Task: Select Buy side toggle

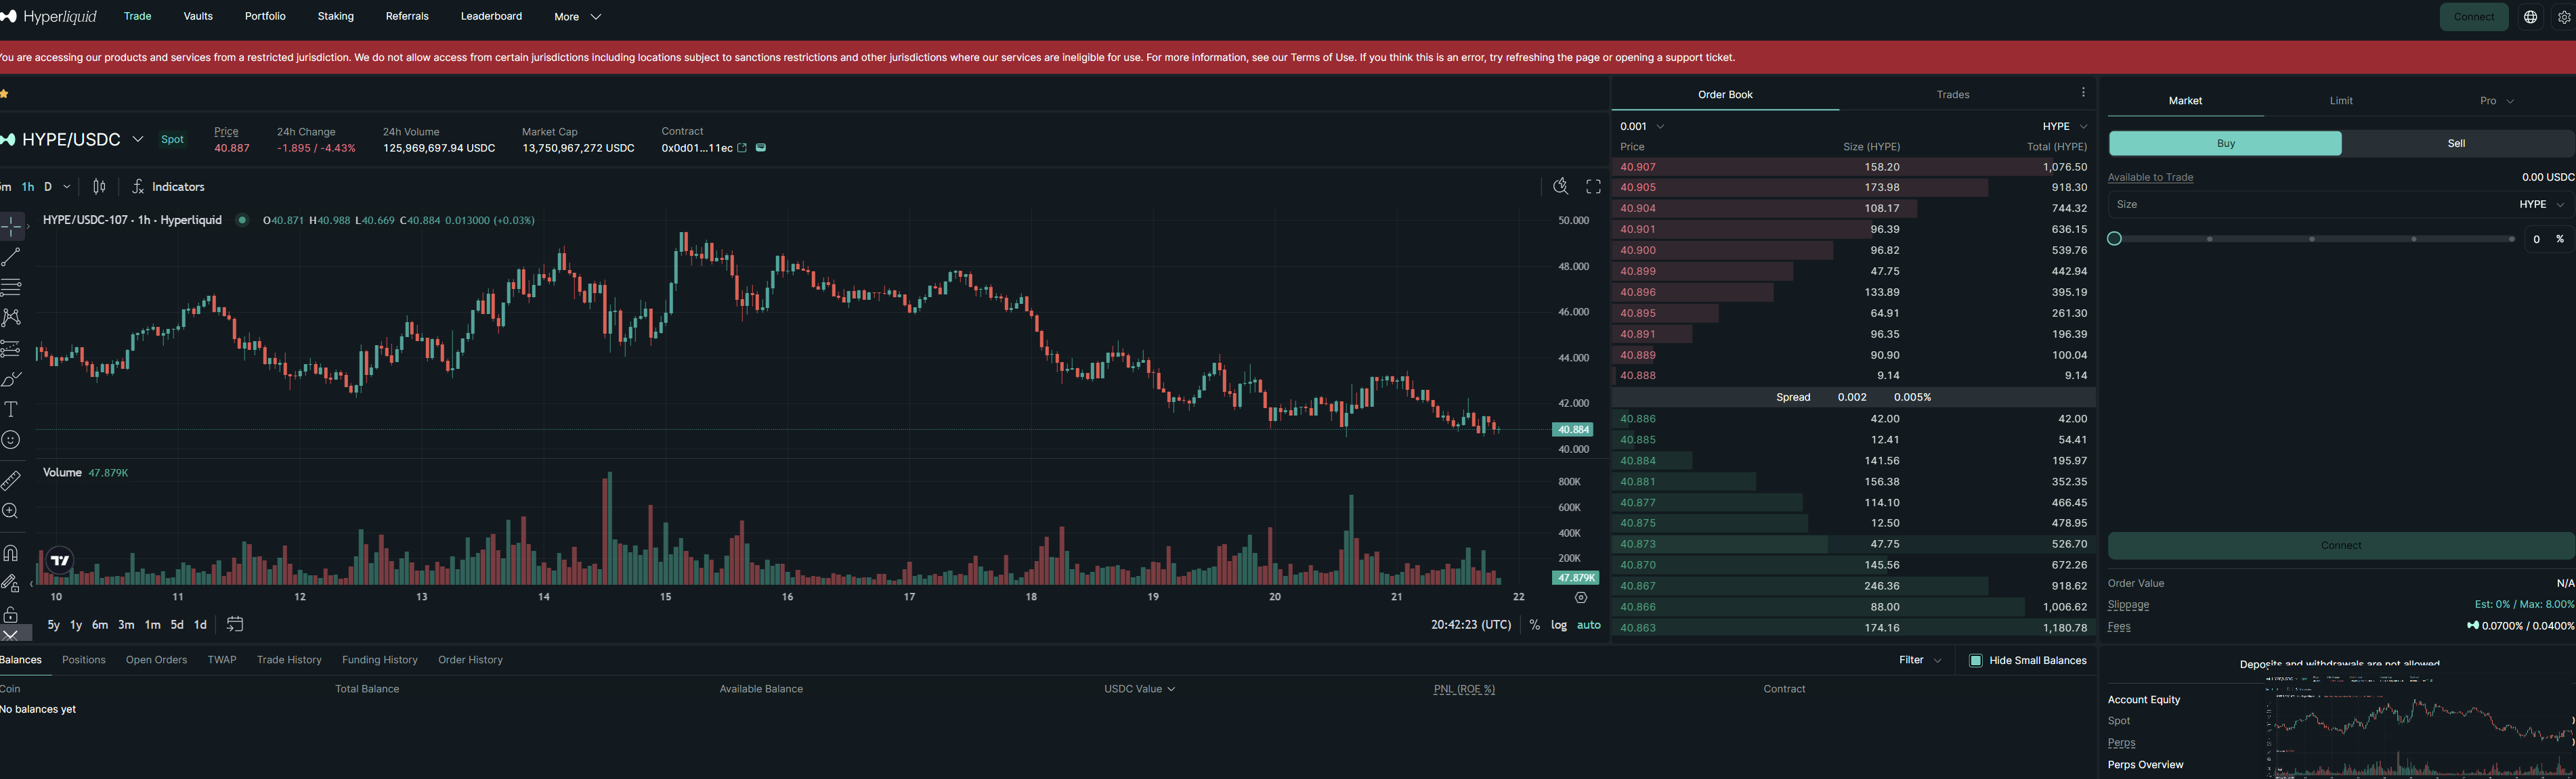Action: point(2225,143)
